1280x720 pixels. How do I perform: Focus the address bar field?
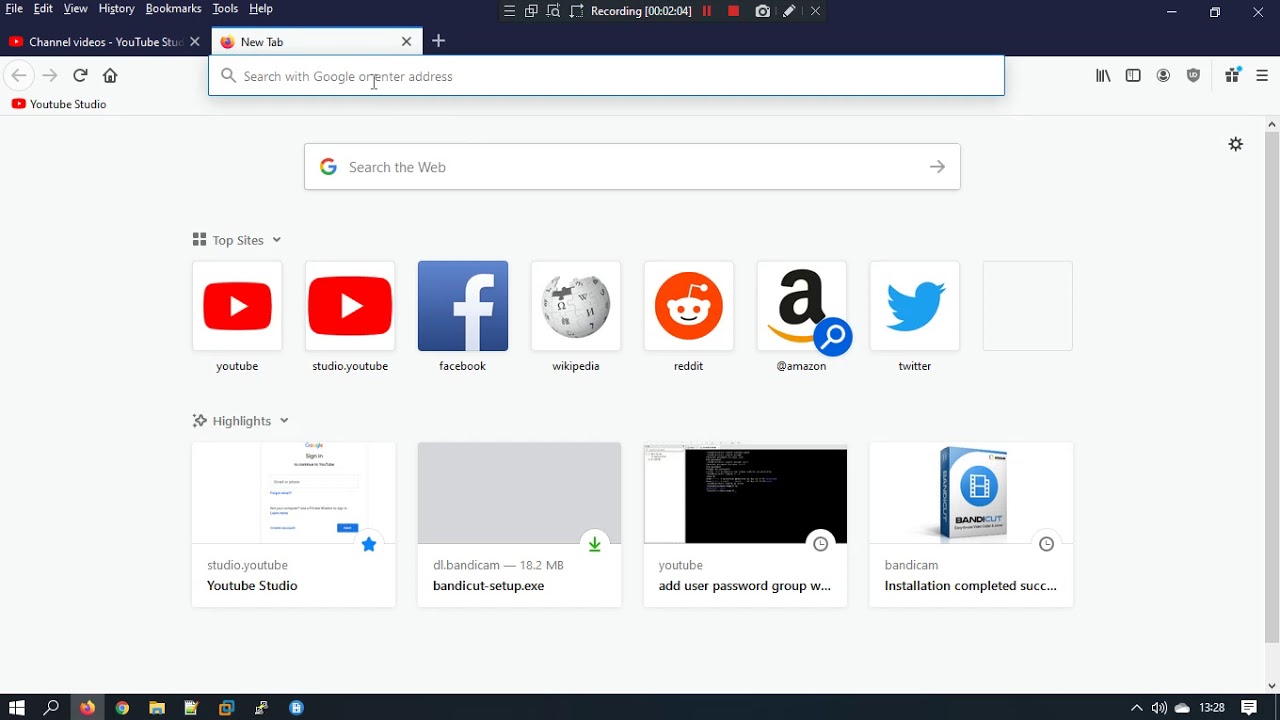pos(606,76)
